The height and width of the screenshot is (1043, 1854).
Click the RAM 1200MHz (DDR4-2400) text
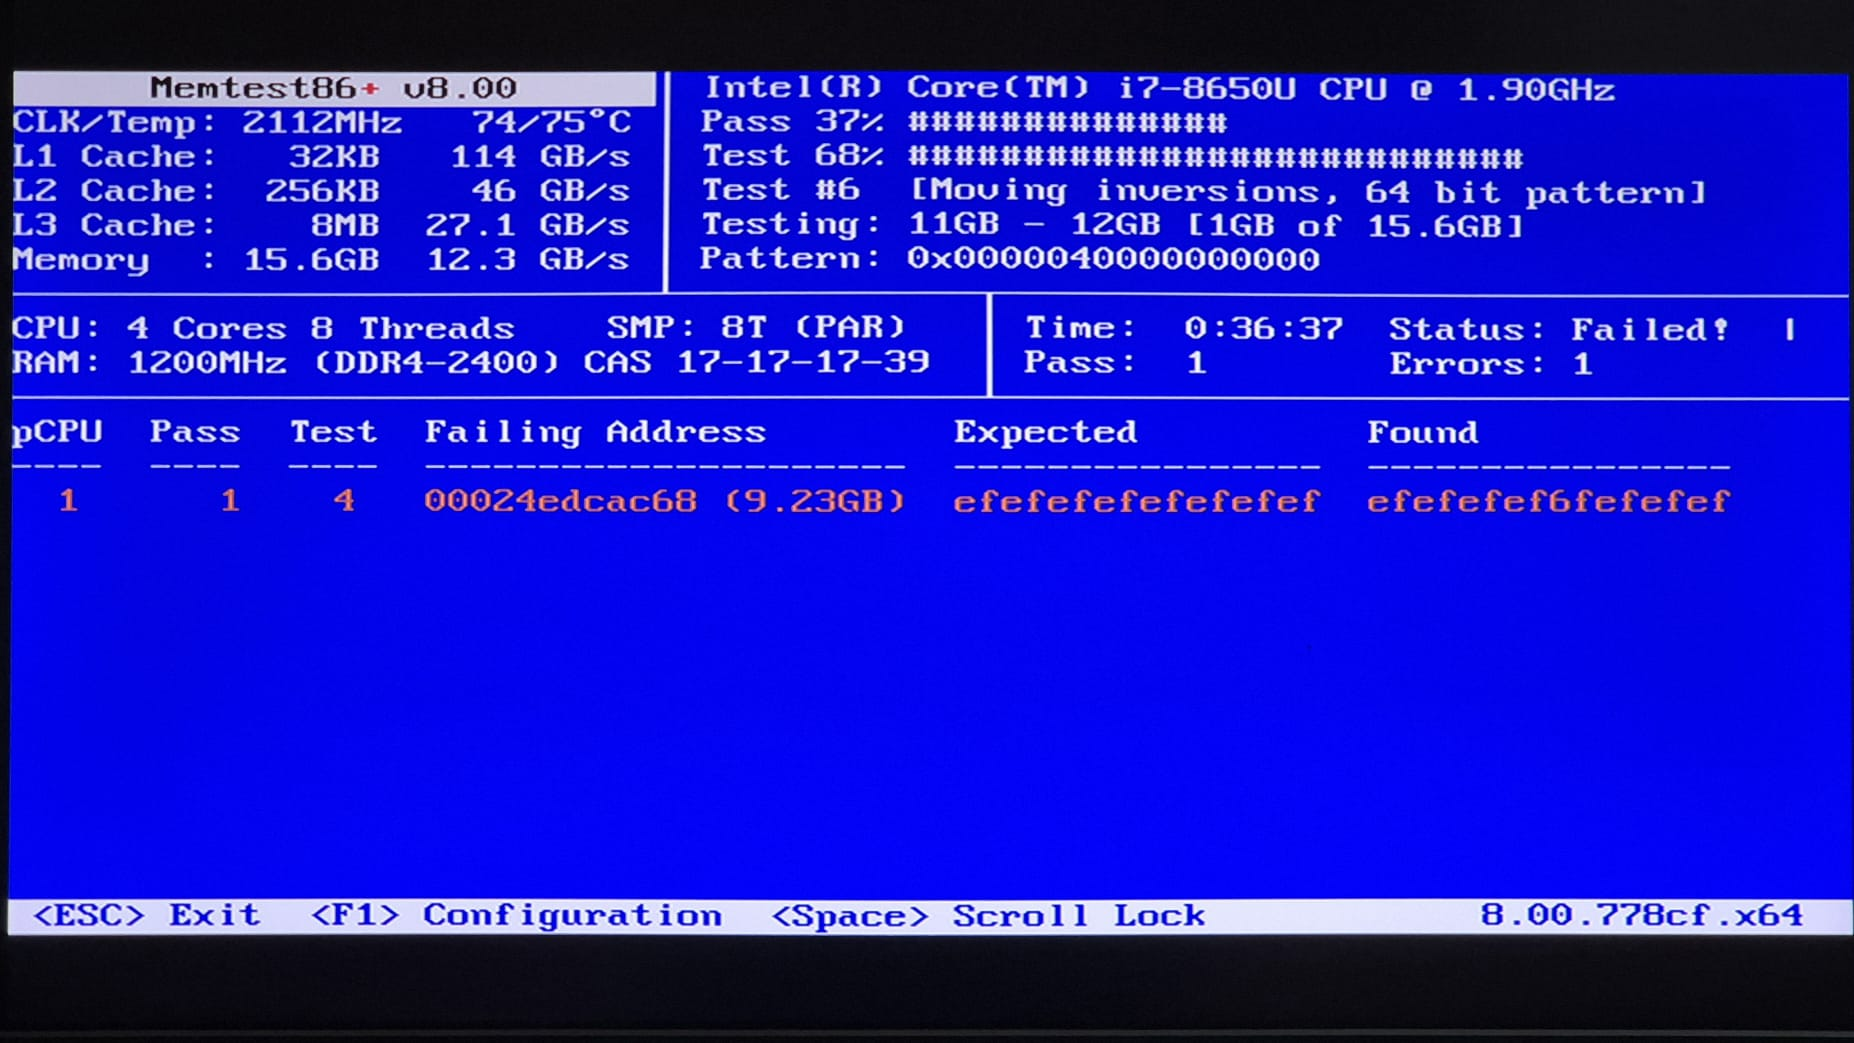286,362
